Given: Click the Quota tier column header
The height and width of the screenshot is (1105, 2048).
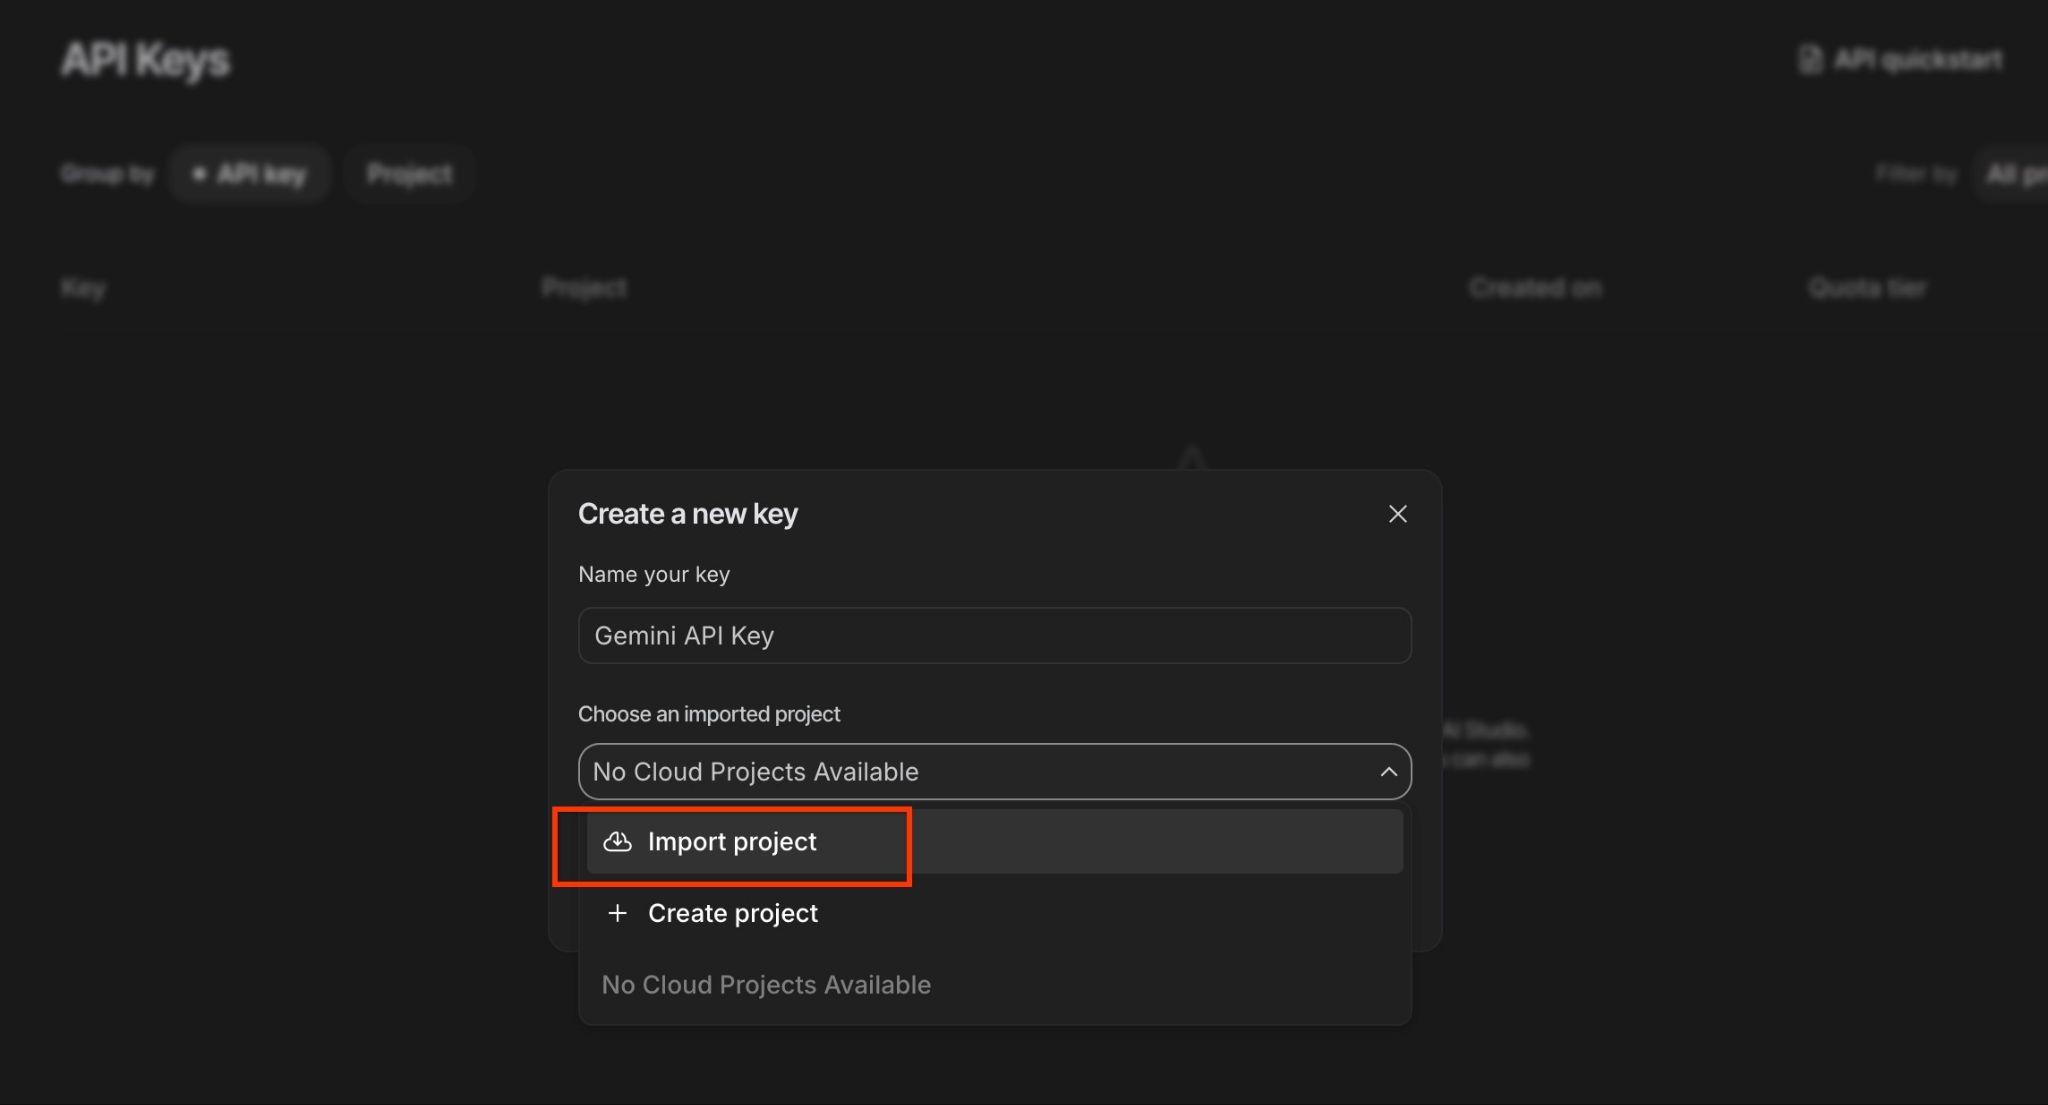Looking at the screenshot, I should click(x=1866, y=289).
